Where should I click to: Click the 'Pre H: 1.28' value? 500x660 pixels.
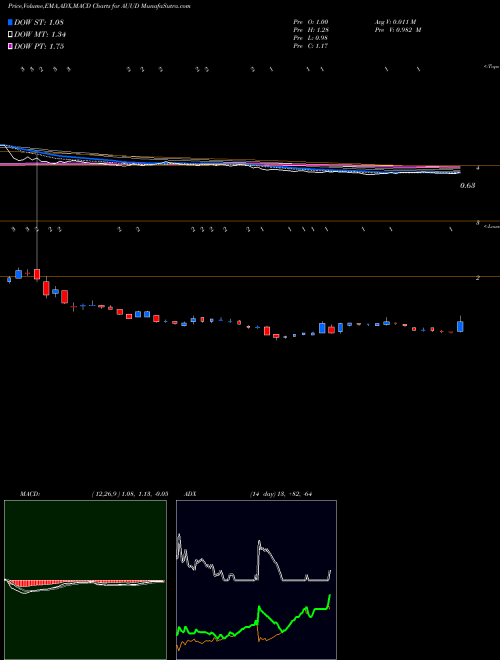coord(311,30)
